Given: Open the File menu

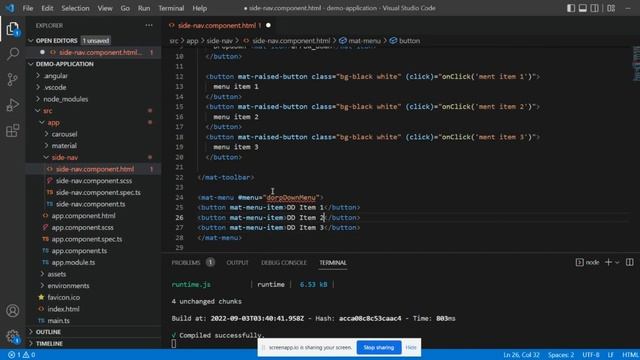Looking at the screenshot, I should point(28,8).
